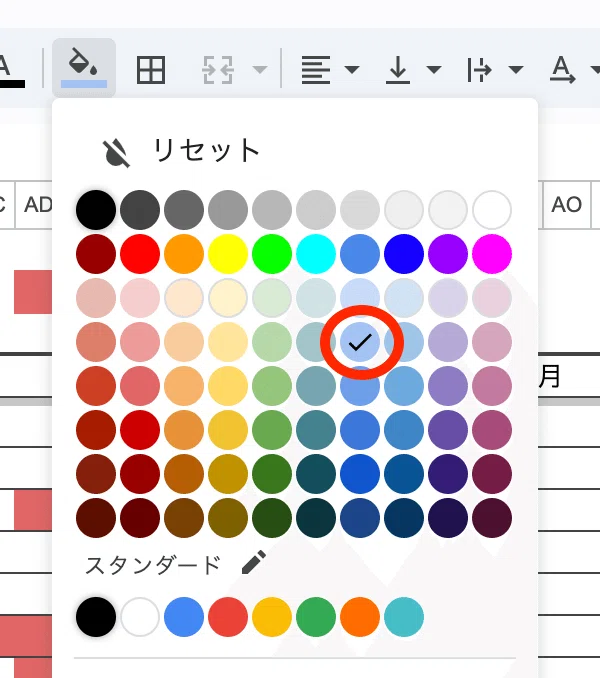Expand the horizontal align dropdown arrow

coord(352,70)
